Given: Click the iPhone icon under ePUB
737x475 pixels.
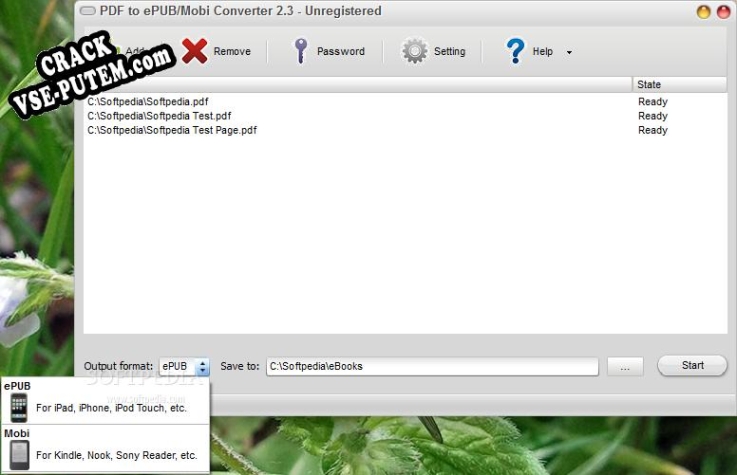Looking at the screenshot, I should click(x=19, y=408).
